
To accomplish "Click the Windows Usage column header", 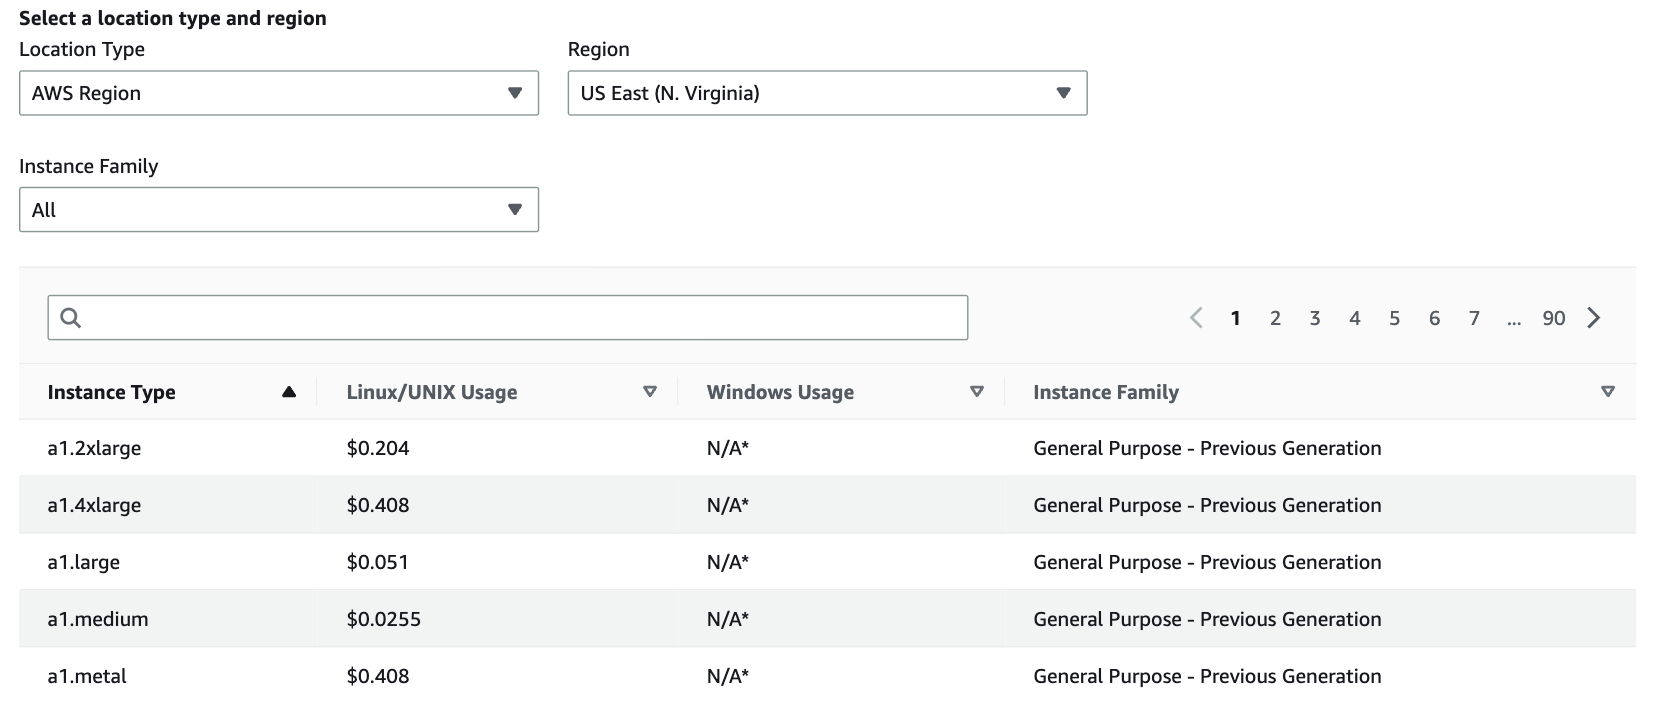I will click(x=780, y=392).
